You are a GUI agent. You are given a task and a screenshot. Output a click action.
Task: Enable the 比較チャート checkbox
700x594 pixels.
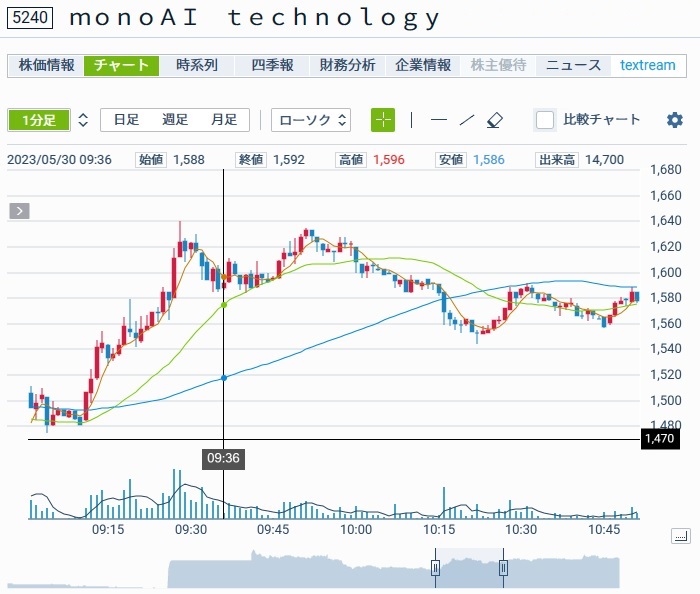[545, 120]
